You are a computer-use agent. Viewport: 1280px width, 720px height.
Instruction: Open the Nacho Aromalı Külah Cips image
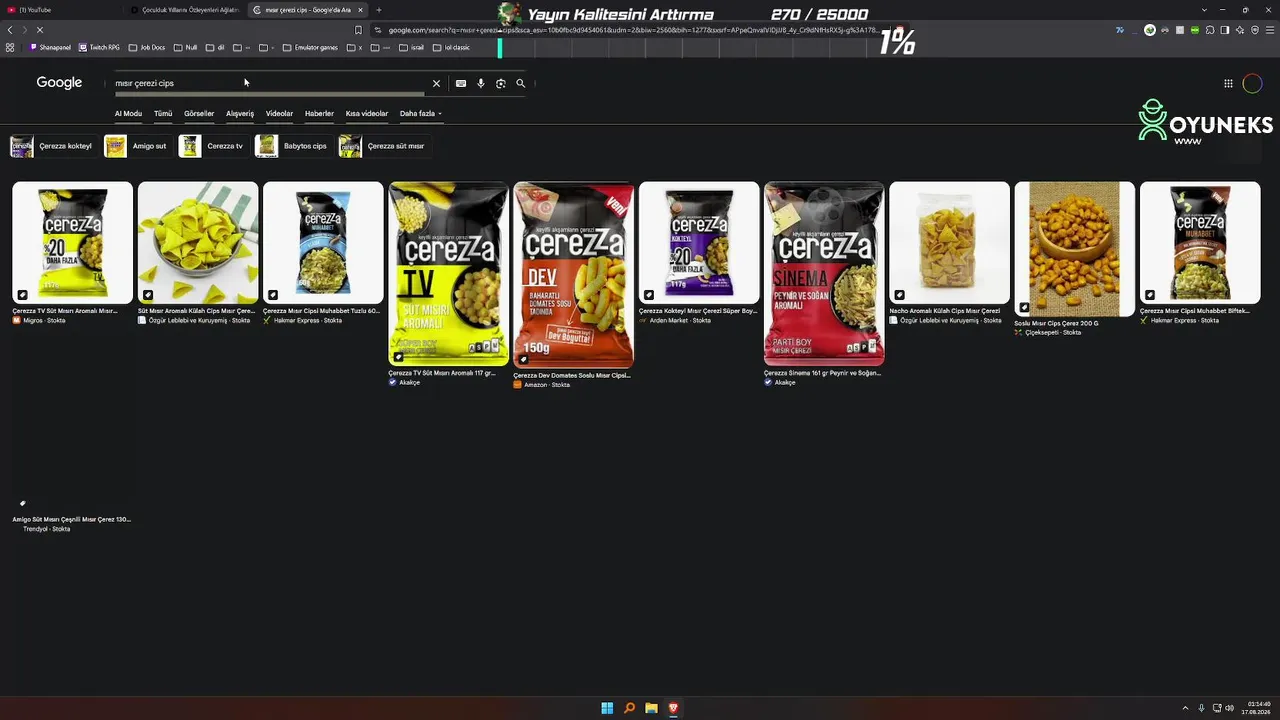click(950, 242)
